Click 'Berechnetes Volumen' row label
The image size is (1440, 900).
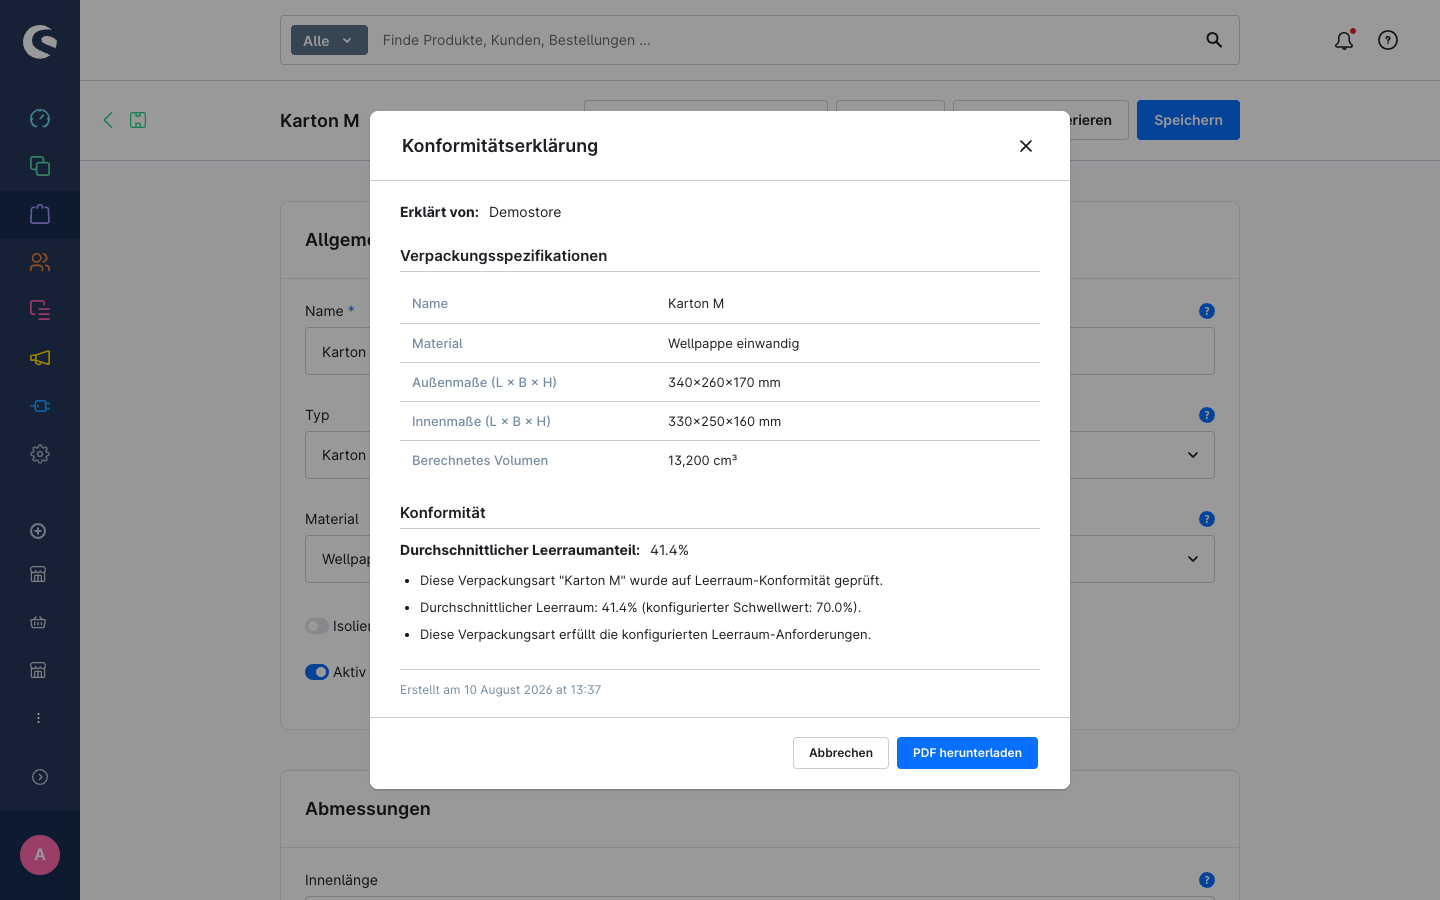point(480,460)
